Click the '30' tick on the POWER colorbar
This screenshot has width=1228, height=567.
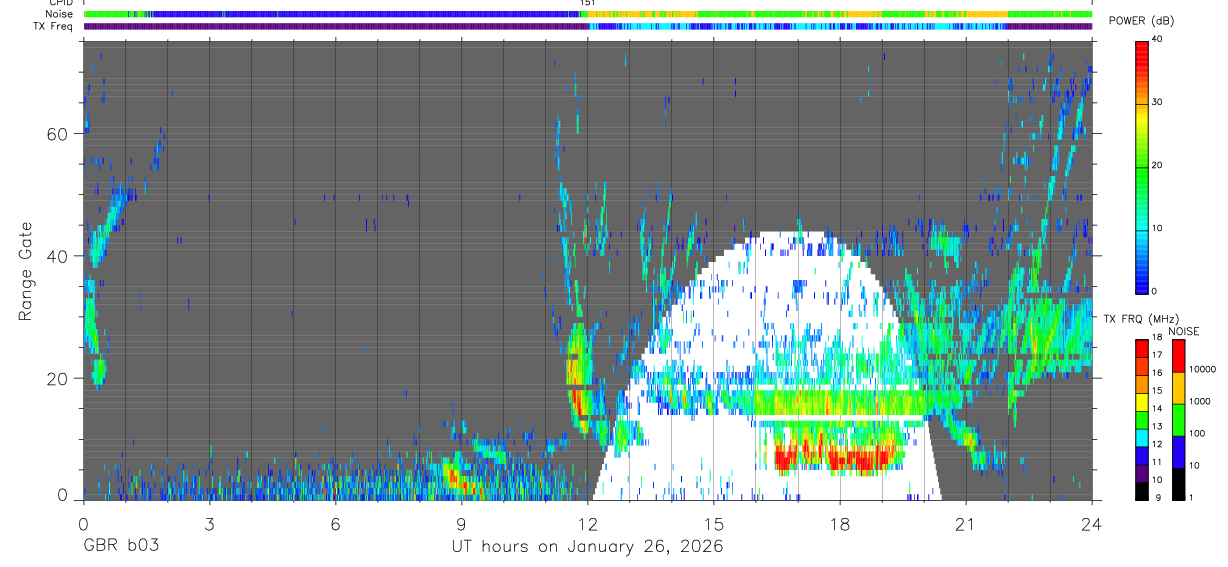click(x=1159, y=103)
